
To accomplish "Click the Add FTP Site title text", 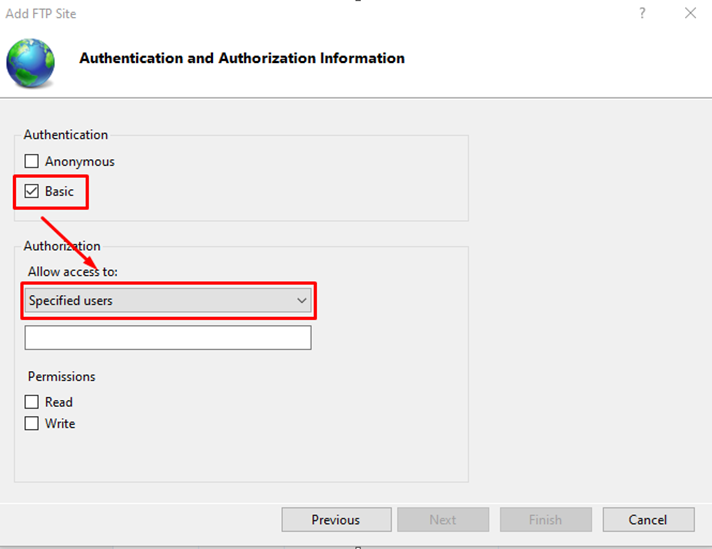I will pos(41,14).
